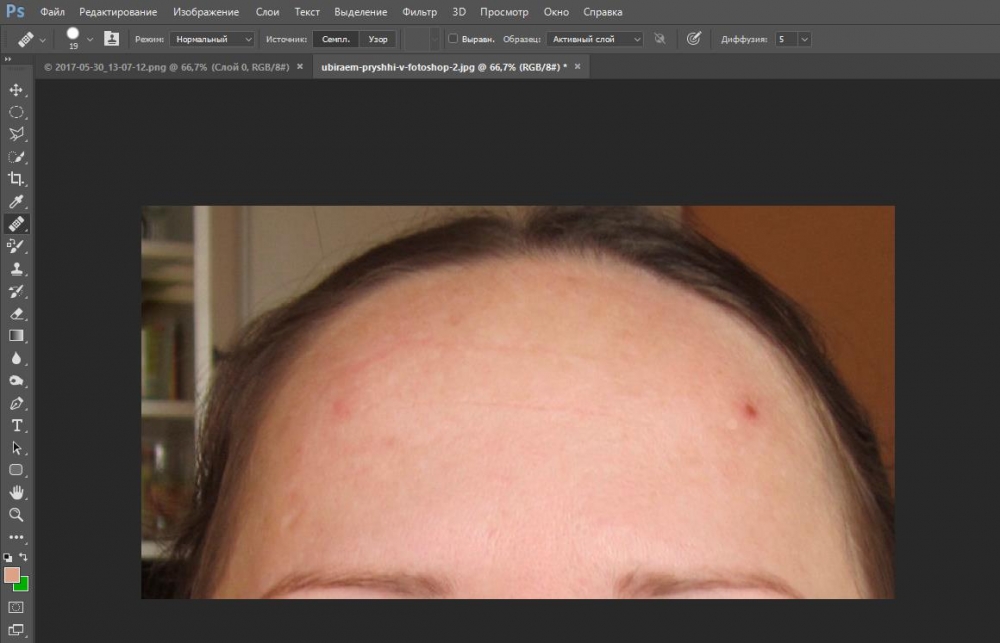1000x643 pixels.
Task: Set source to Семпл.
Action: click(335, 39)
